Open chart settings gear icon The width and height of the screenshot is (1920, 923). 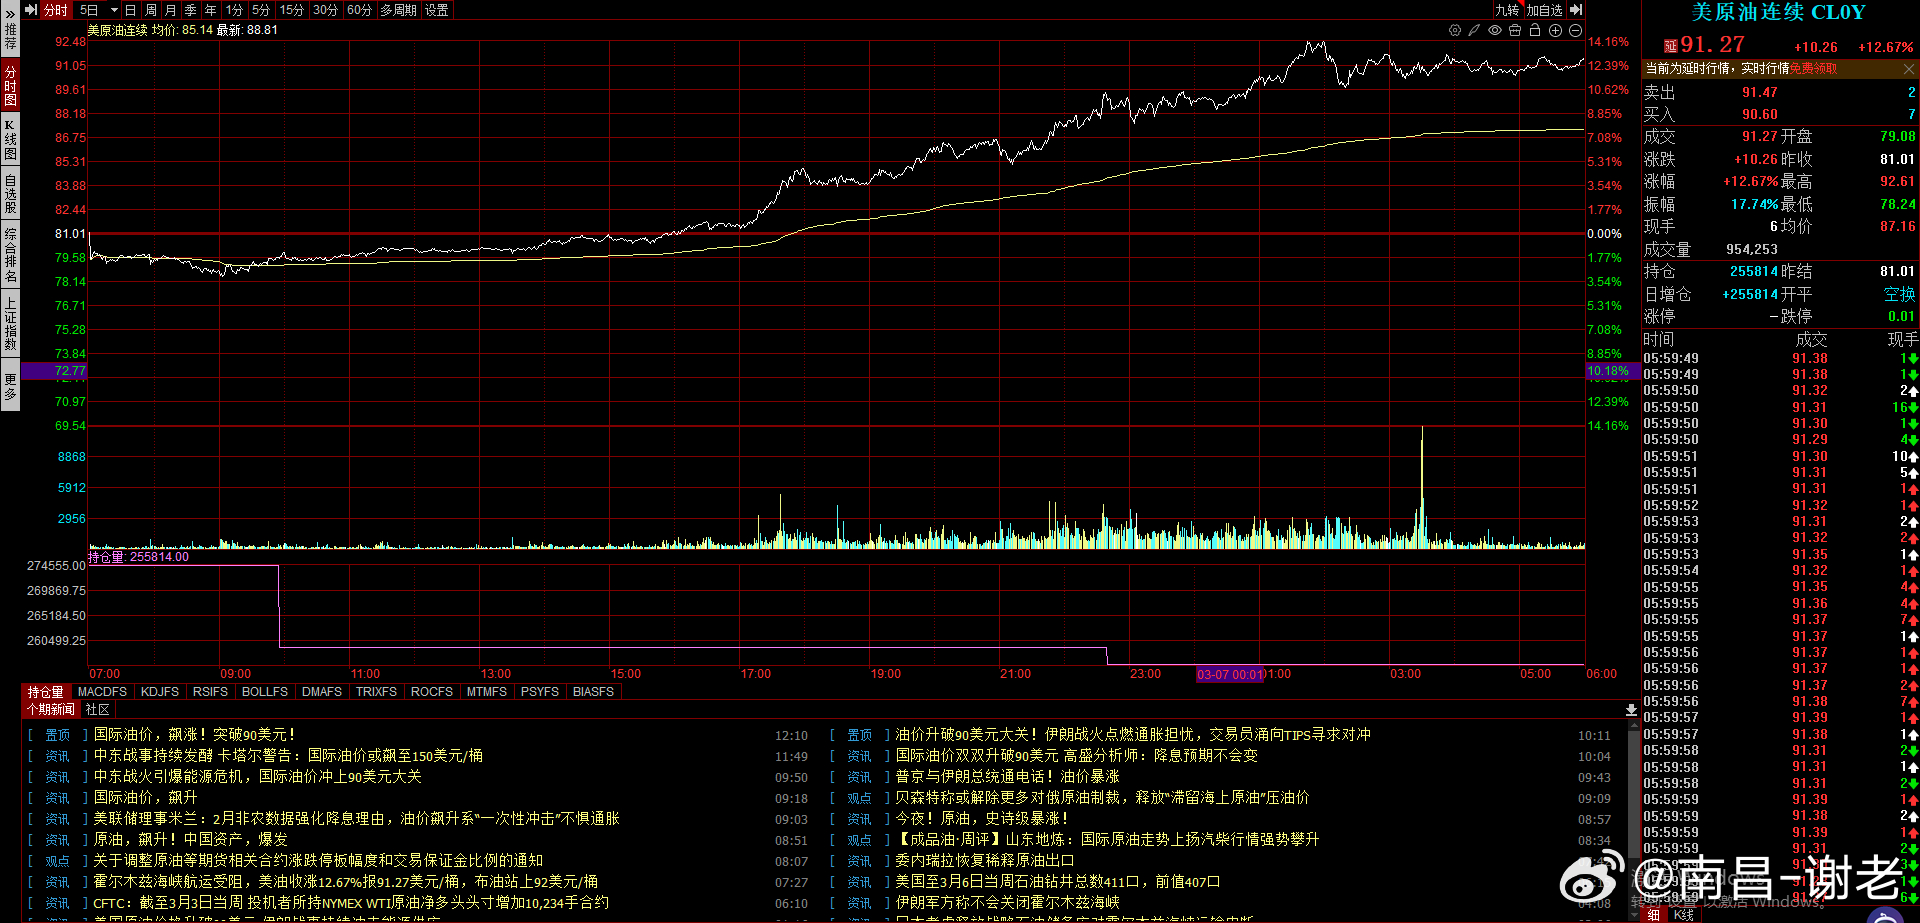[1455, 31]
